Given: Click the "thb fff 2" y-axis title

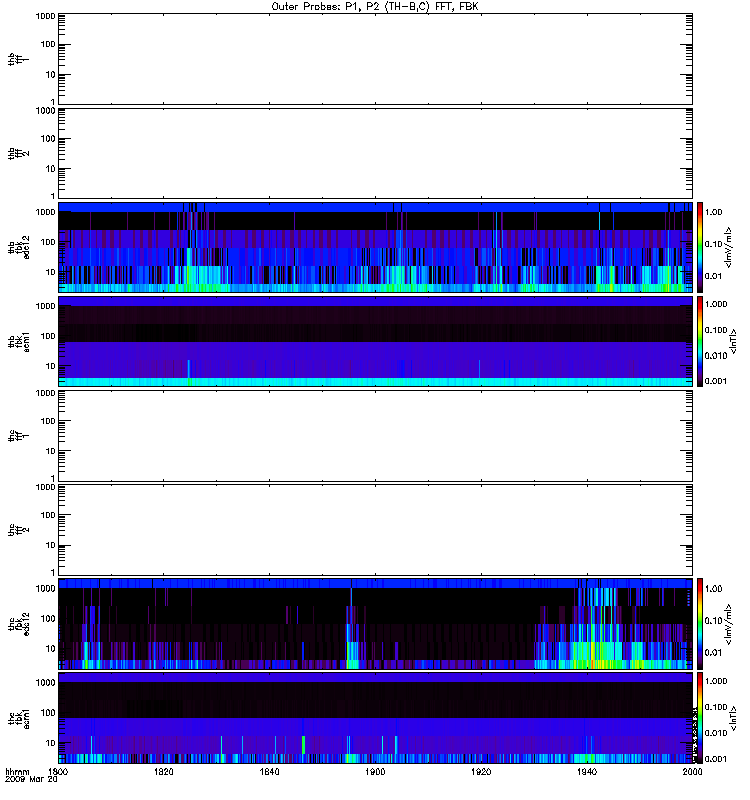Looking at the screenshot, I should tap(18, 153).
